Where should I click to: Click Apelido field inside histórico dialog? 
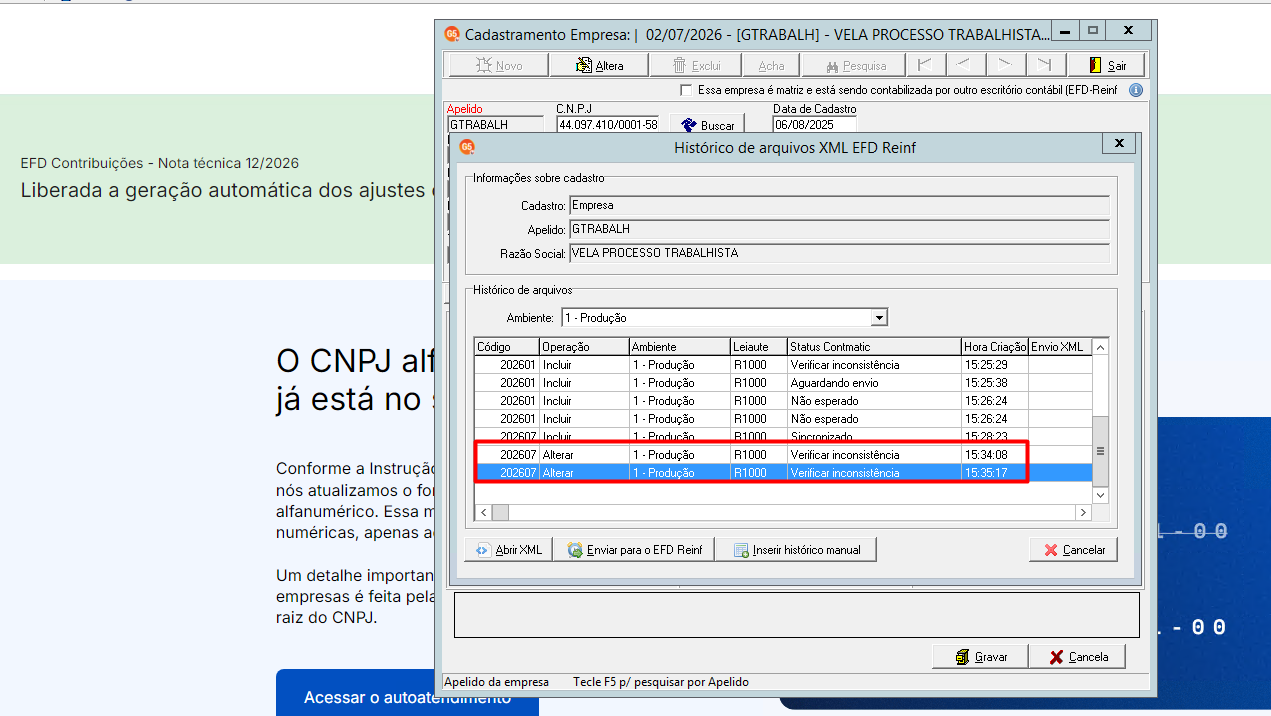(x=839, y=230)
